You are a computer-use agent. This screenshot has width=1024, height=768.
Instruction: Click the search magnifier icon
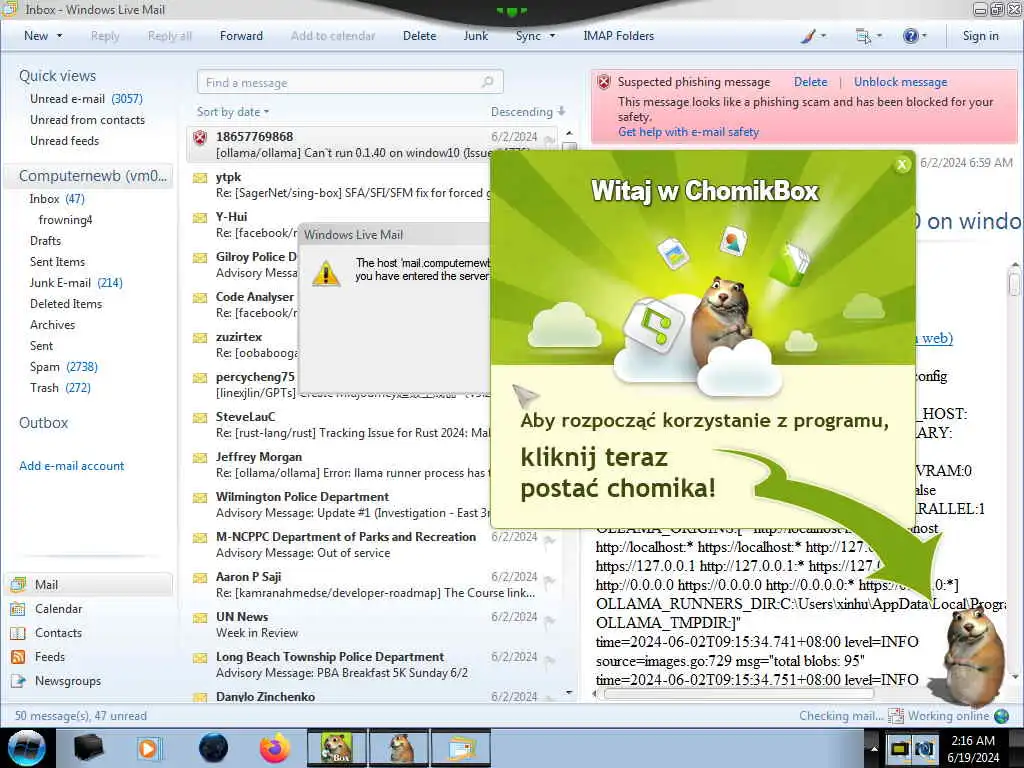[x=487, y=82]
